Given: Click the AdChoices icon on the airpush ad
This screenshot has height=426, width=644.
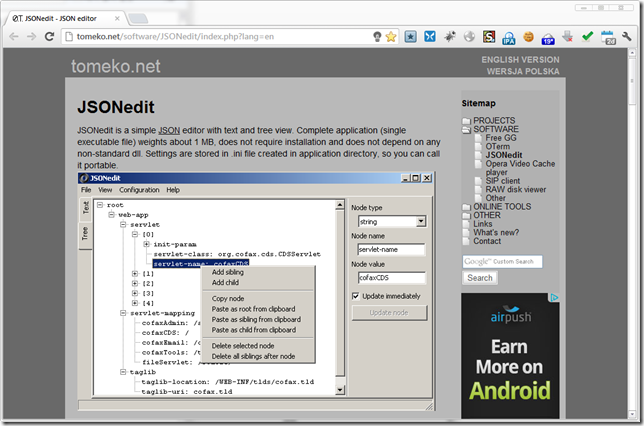Looking at the screenshot, I should coord(554,297).
